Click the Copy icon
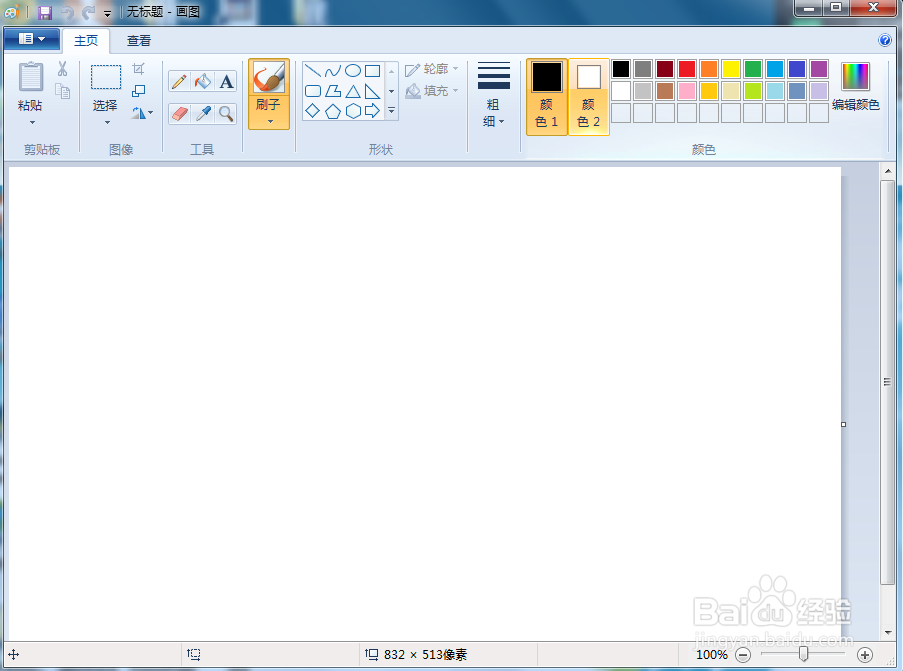The width and height of the screenshot is (903, 671). 62,91
